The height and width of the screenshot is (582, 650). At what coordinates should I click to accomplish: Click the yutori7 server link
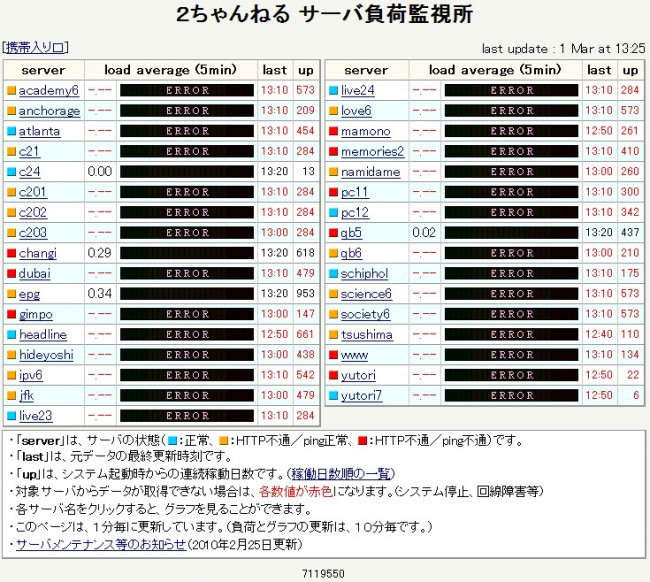(x=361, y=395)
